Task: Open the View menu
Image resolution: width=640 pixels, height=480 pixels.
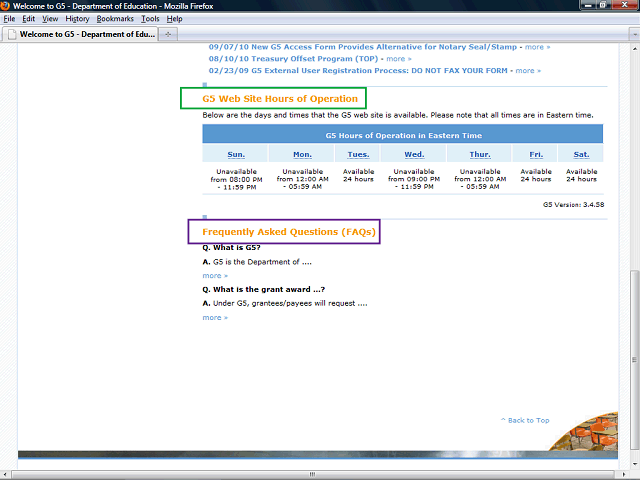Action: (x=50, y=19)
